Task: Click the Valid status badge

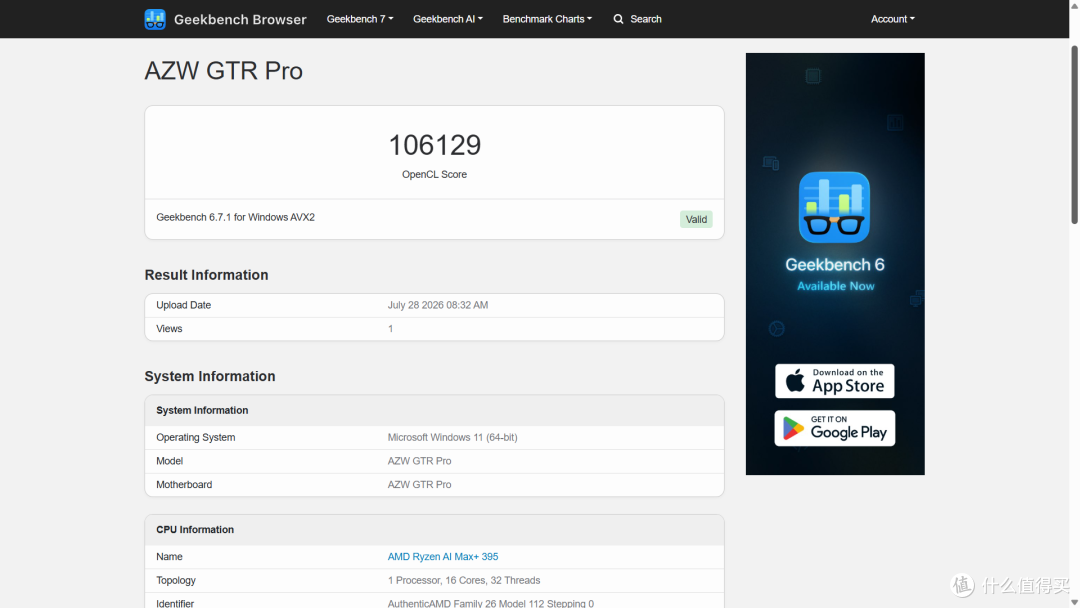Action: pos(696,219)
